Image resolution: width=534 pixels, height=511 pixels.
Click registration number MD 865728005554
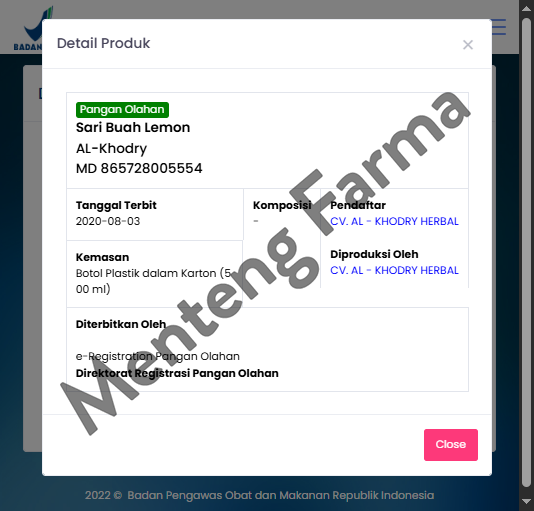pyautogui.click(x=139, y=168)
